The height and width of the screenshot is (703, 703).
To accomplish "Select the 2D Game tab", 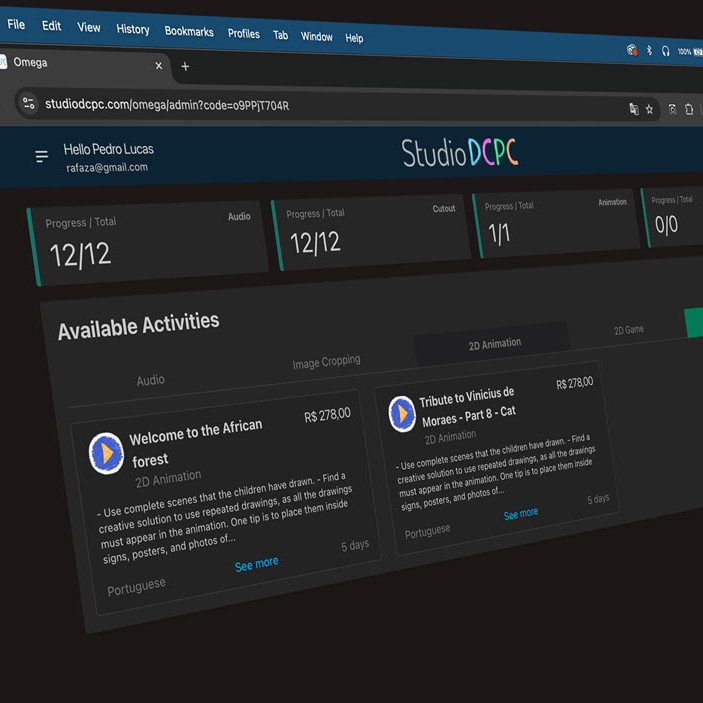I will point(628,329).
